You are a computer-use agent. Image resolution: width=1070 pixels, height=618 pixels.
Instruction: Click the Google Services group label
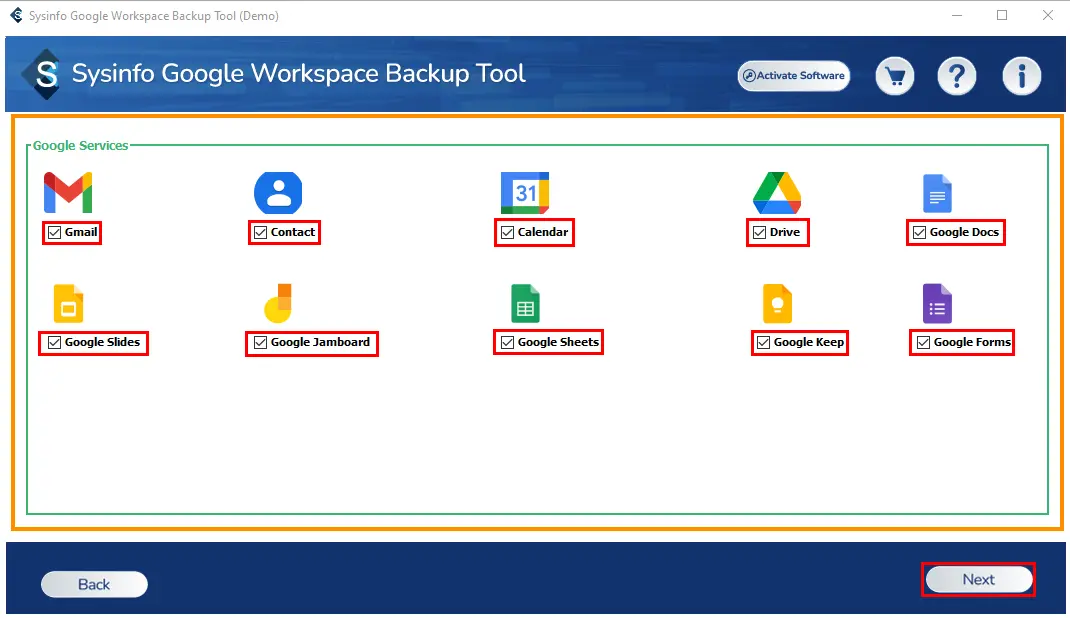(81, 145)
